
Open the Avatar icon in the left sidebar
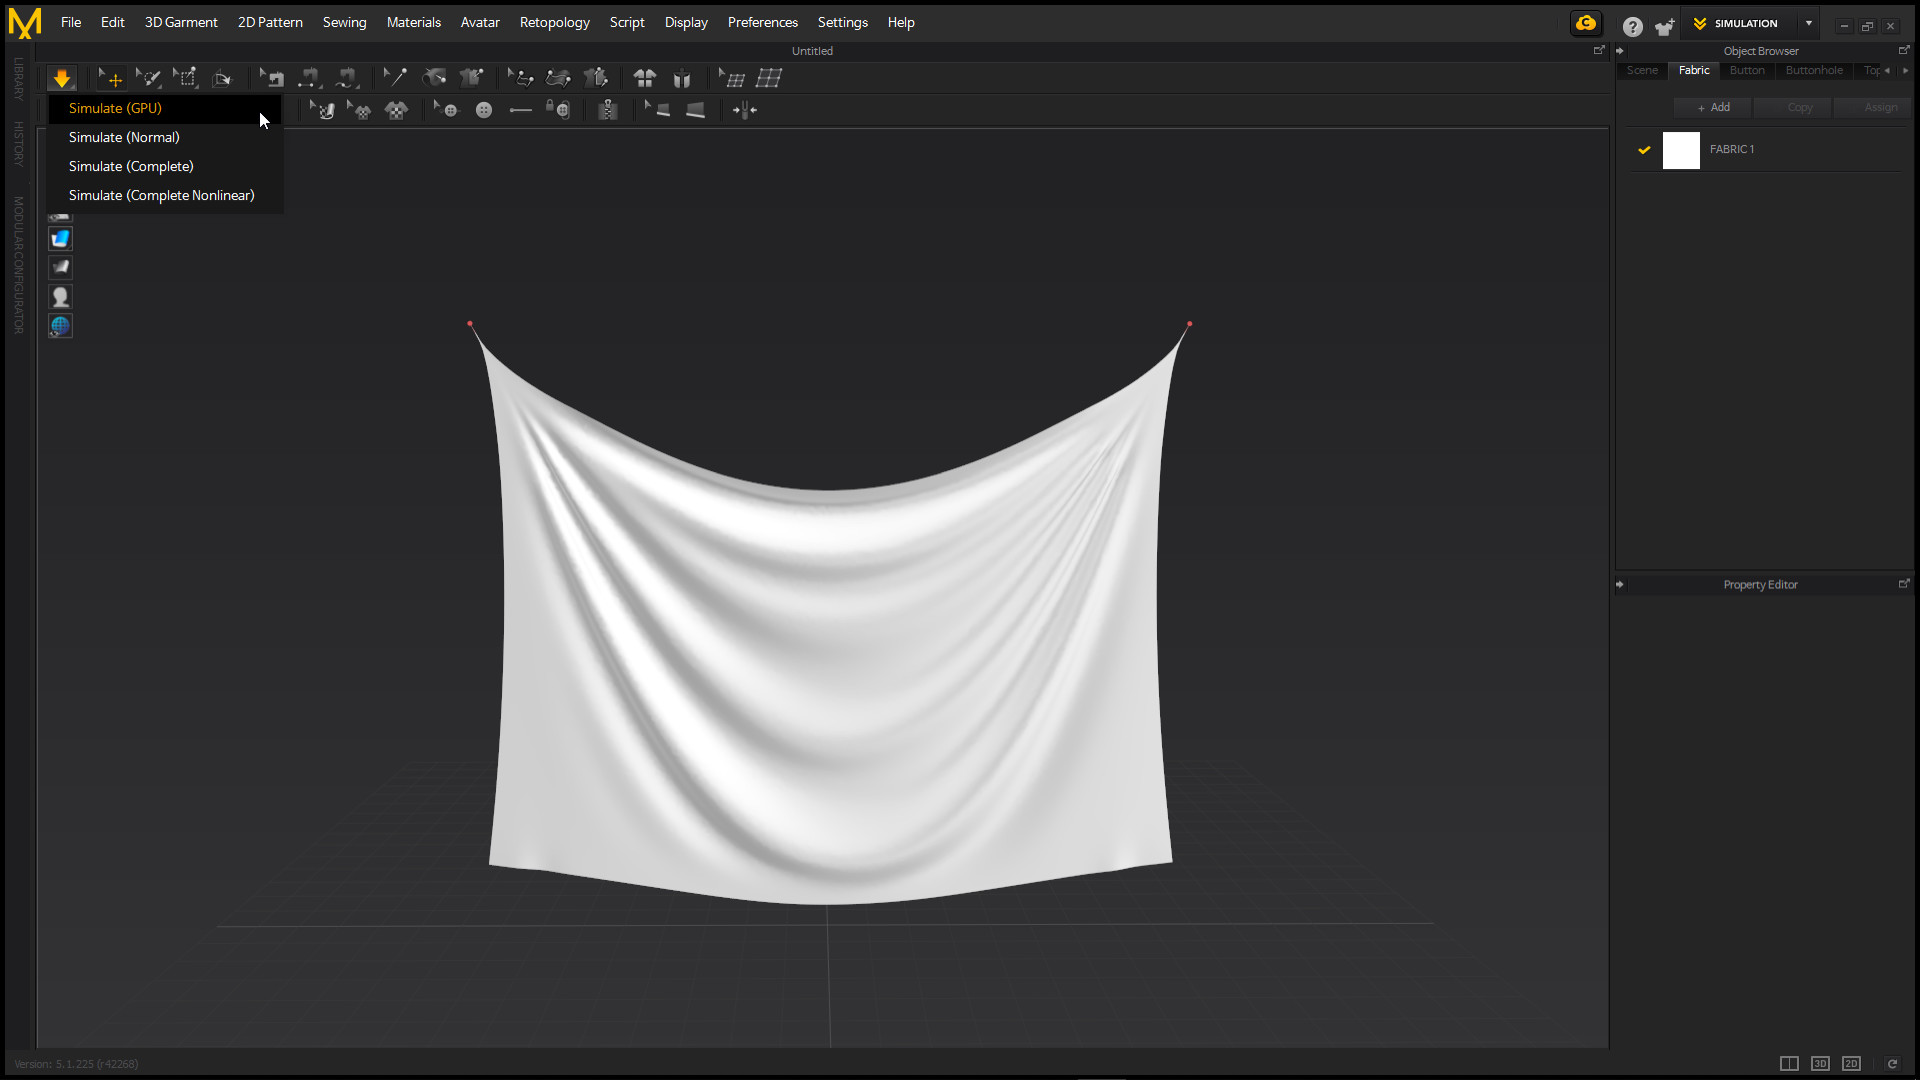click(x=60, y=296)
